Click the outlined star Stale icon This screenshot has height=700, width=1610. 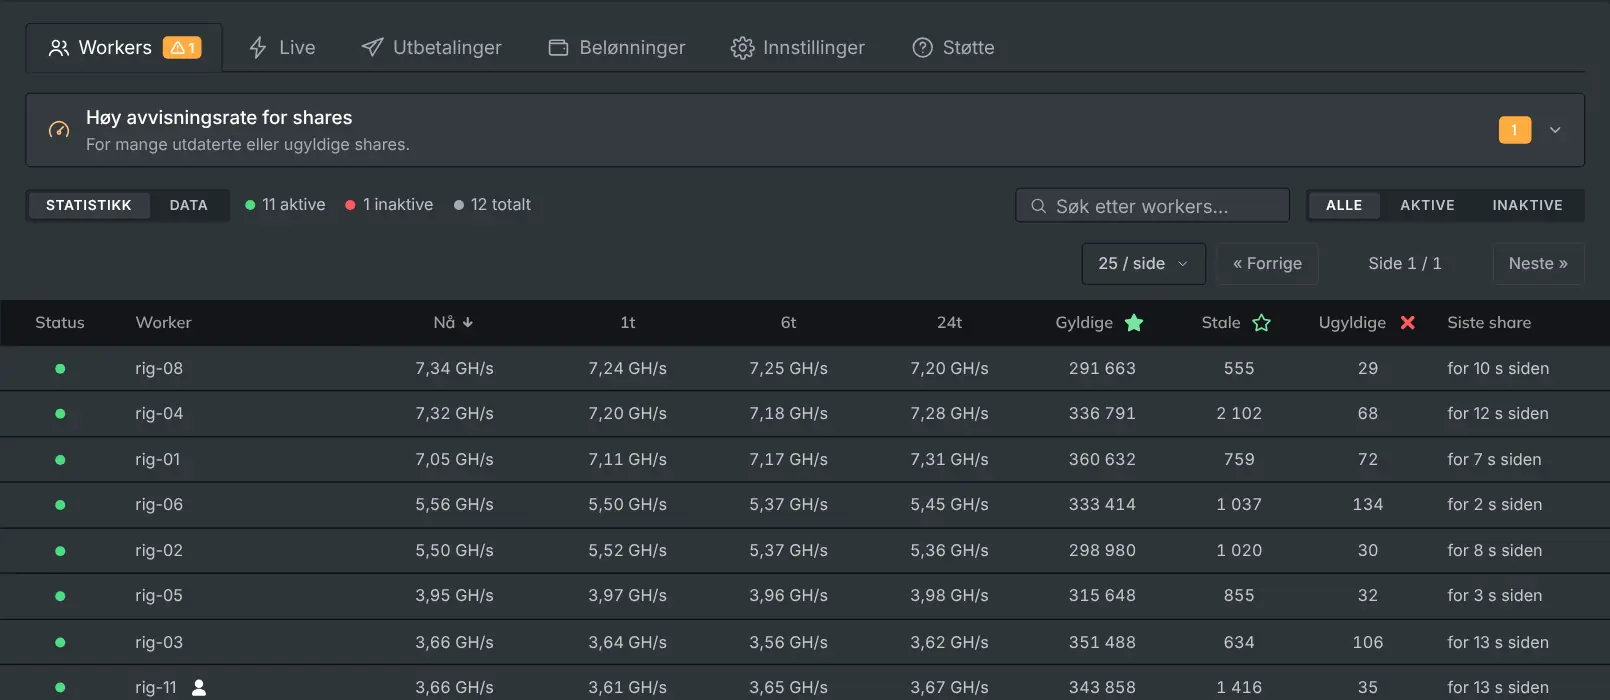click(x=1262, y=323)
